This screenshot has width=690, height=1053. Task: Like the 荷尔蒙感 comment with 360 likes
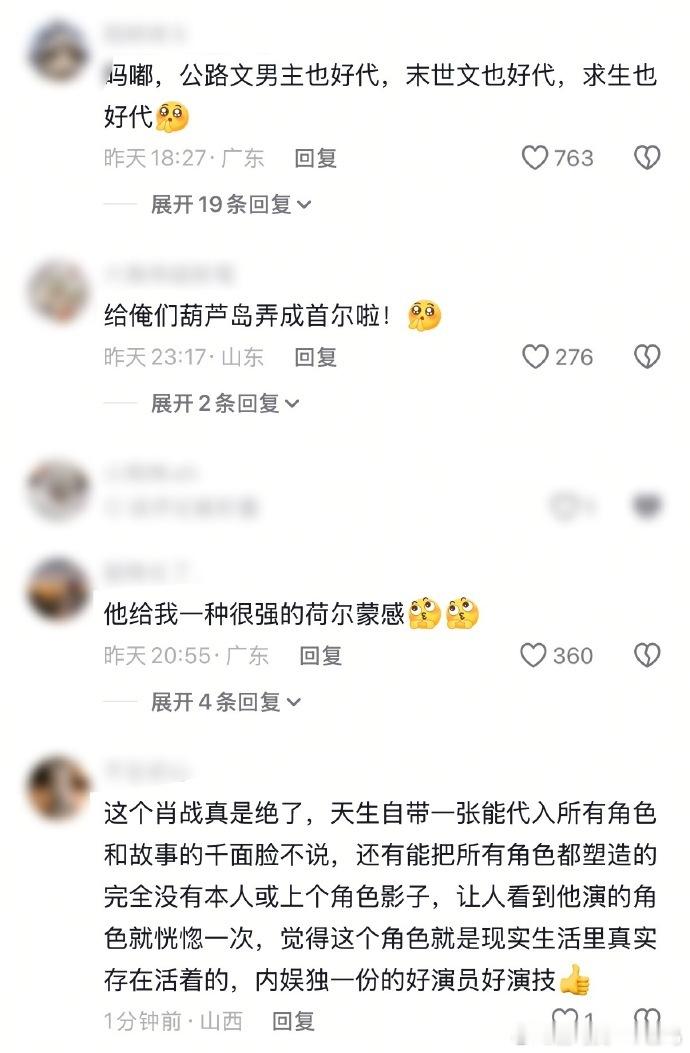pyautogui.click(x=533, y=655)
